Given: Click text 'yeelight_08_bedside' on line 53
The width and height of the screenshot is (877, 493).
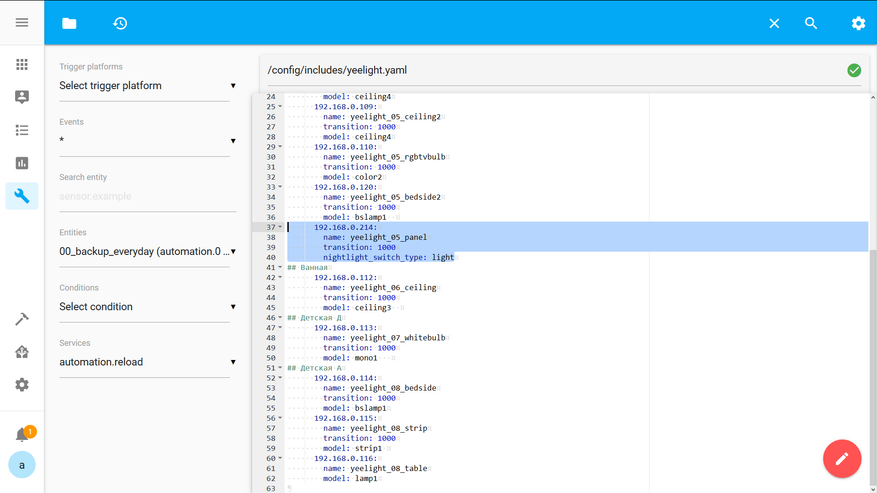Looking at the screenshot, I should point(393,388).
